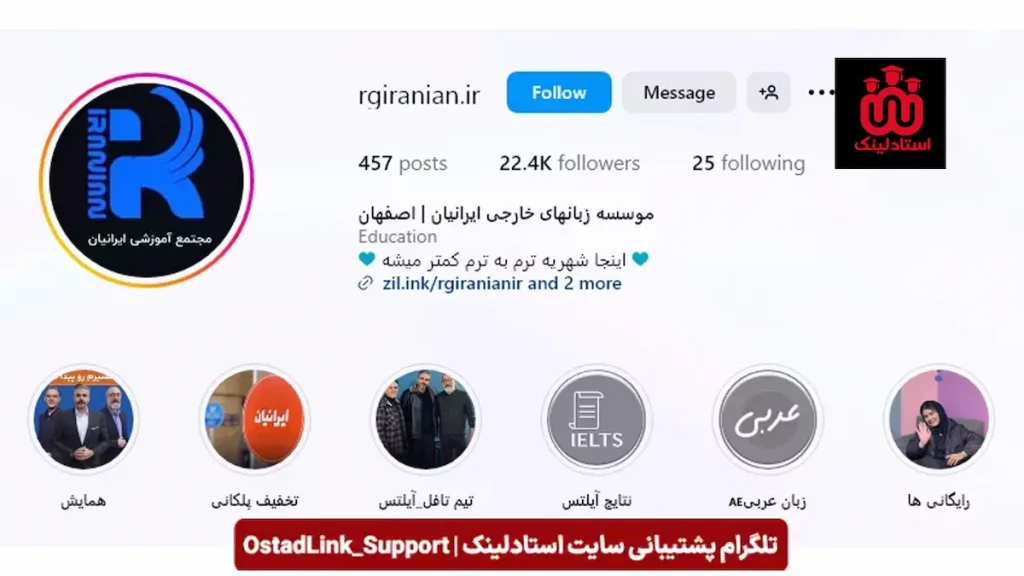Open the rgiranian.ir profile picture story
Screen dimensions: 1024x576
146,180
